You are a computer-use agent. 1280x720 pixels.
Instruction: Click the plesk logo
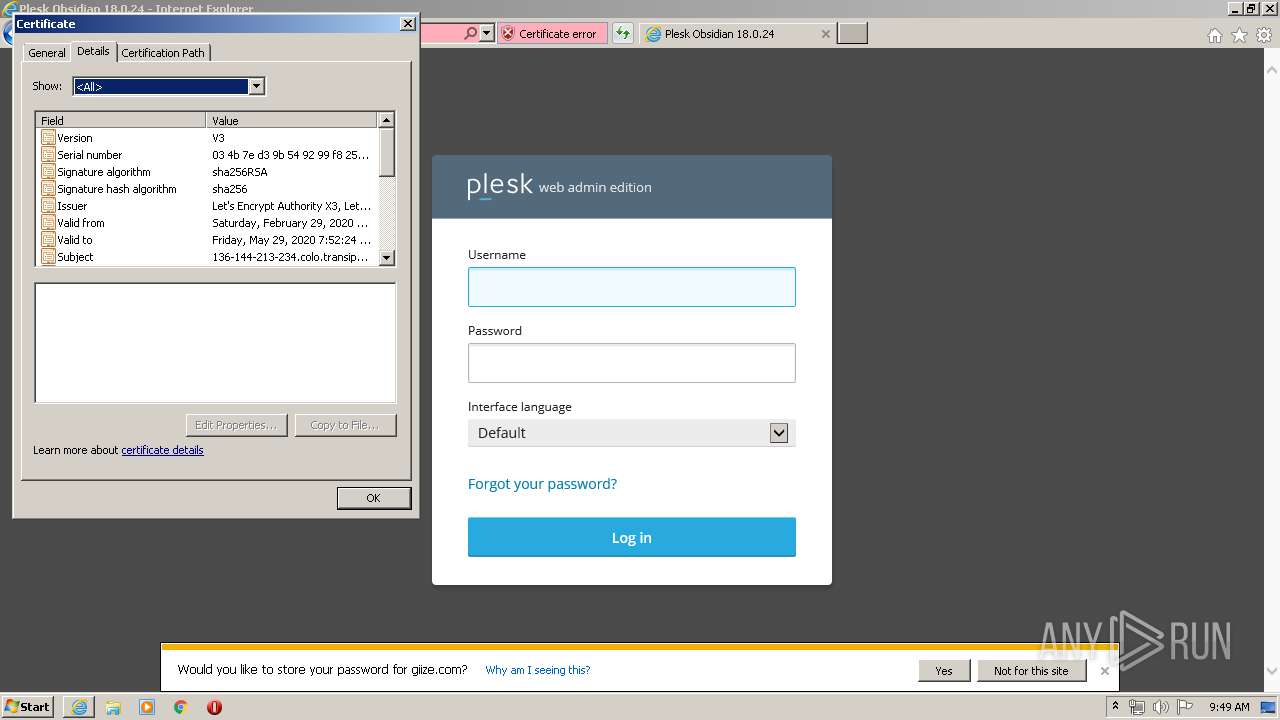coord(500,186)
